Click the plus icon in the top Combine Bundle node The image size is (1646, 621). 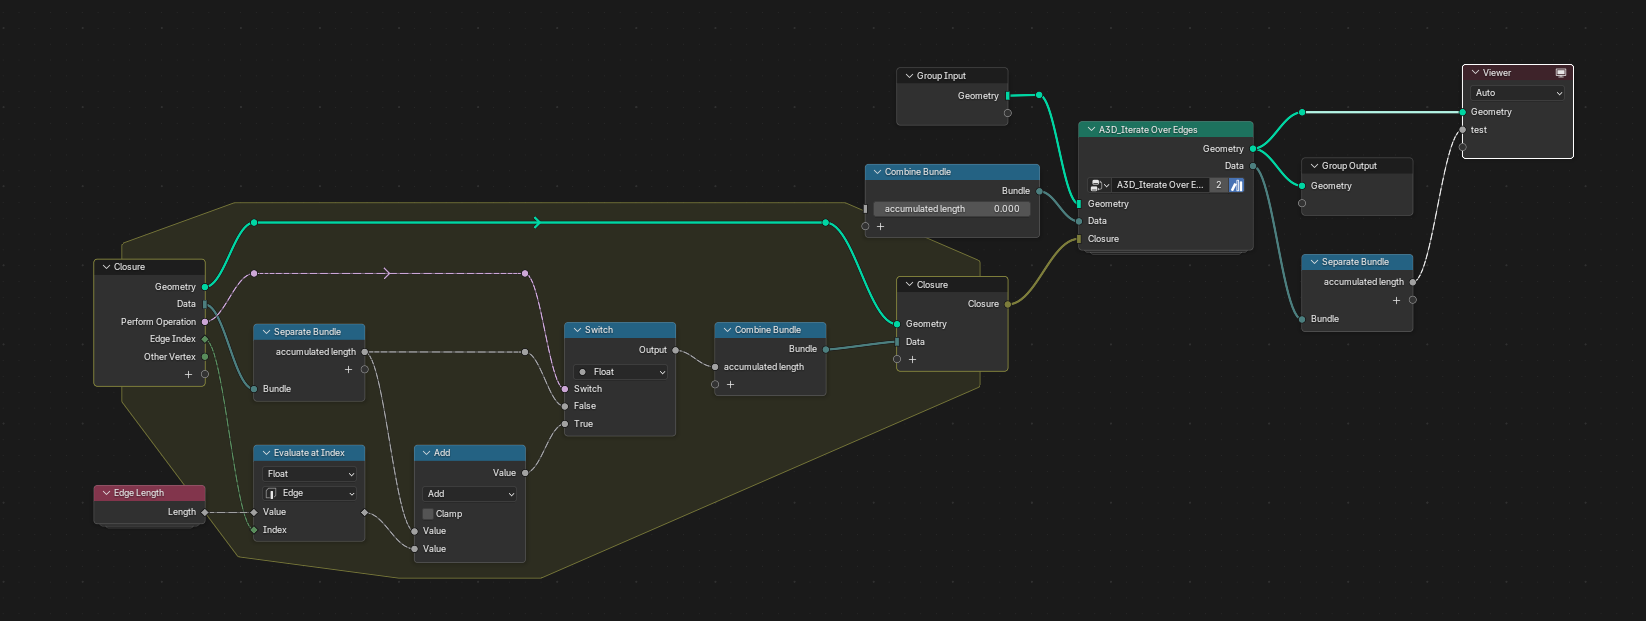tap(880, 227)
